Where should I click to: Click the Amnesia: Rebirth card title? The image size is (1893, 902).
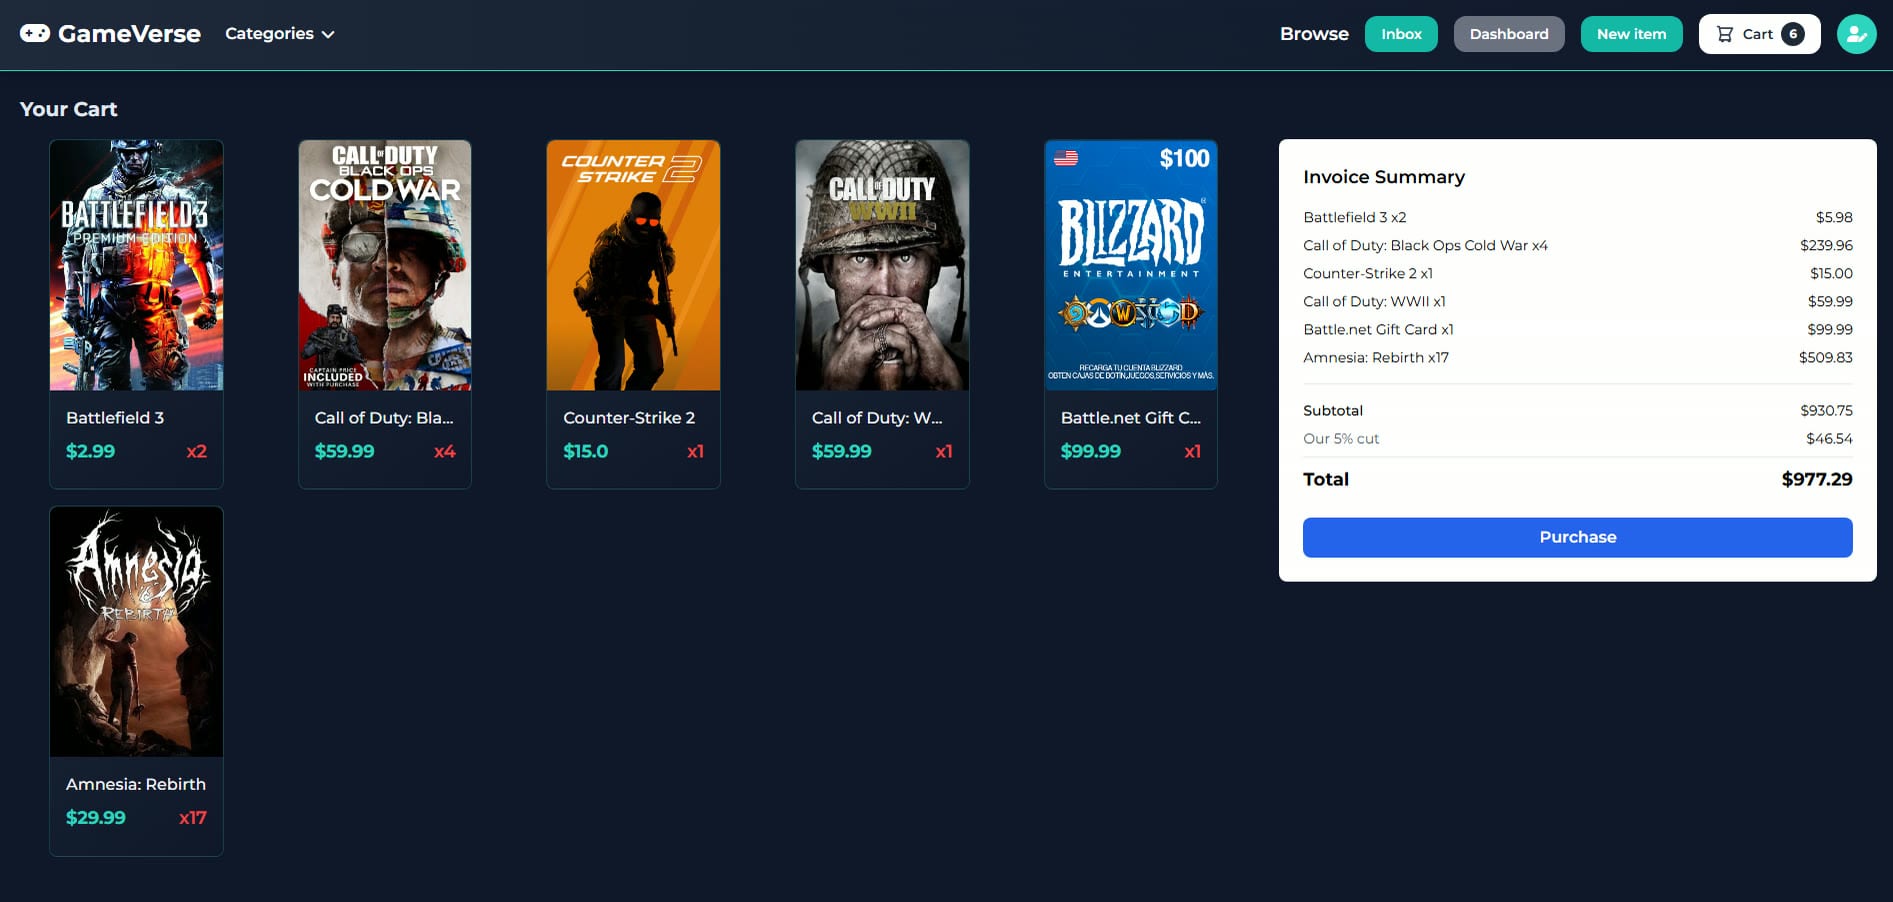click(136, 784)
